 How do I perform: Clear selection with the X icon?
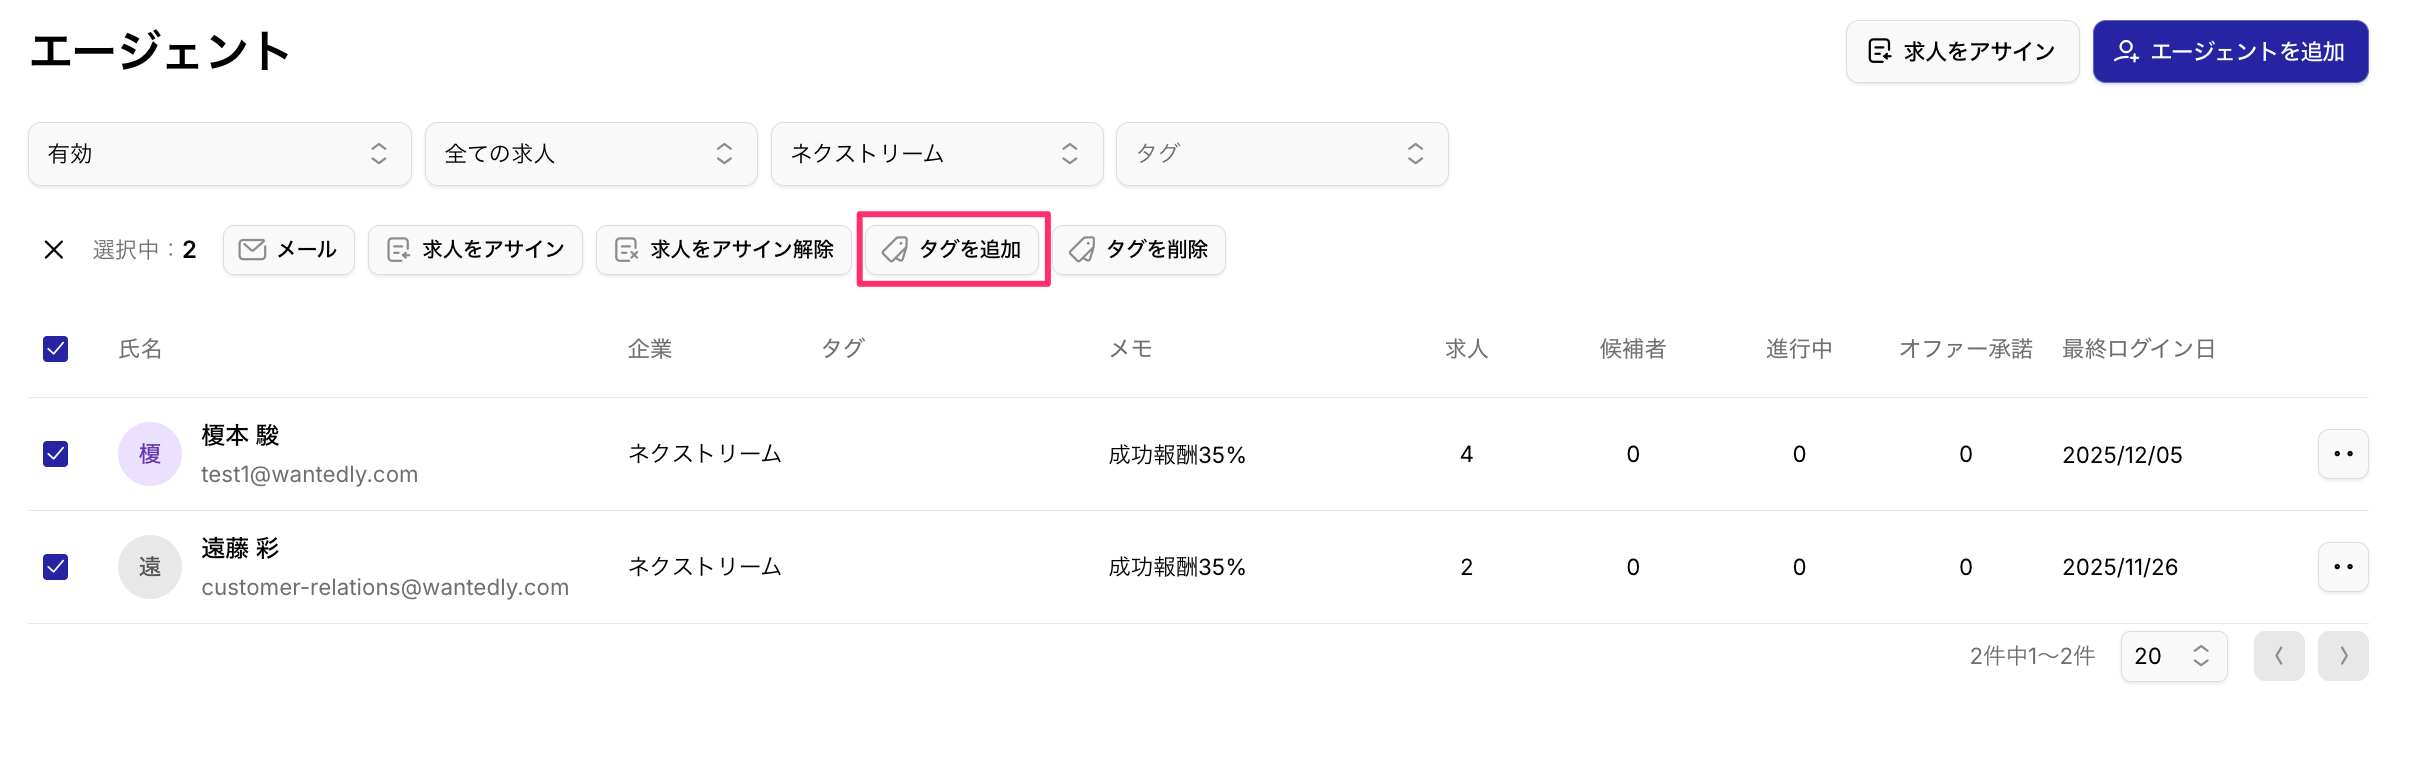54,250
